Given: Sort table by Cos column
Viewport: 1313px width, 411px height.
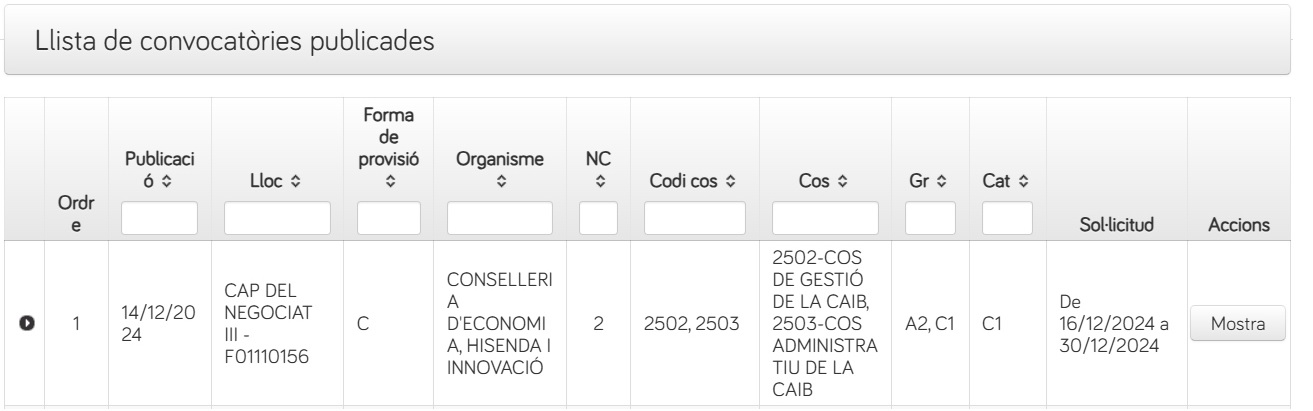Looking at the screenshot, I should pos(825,182).
